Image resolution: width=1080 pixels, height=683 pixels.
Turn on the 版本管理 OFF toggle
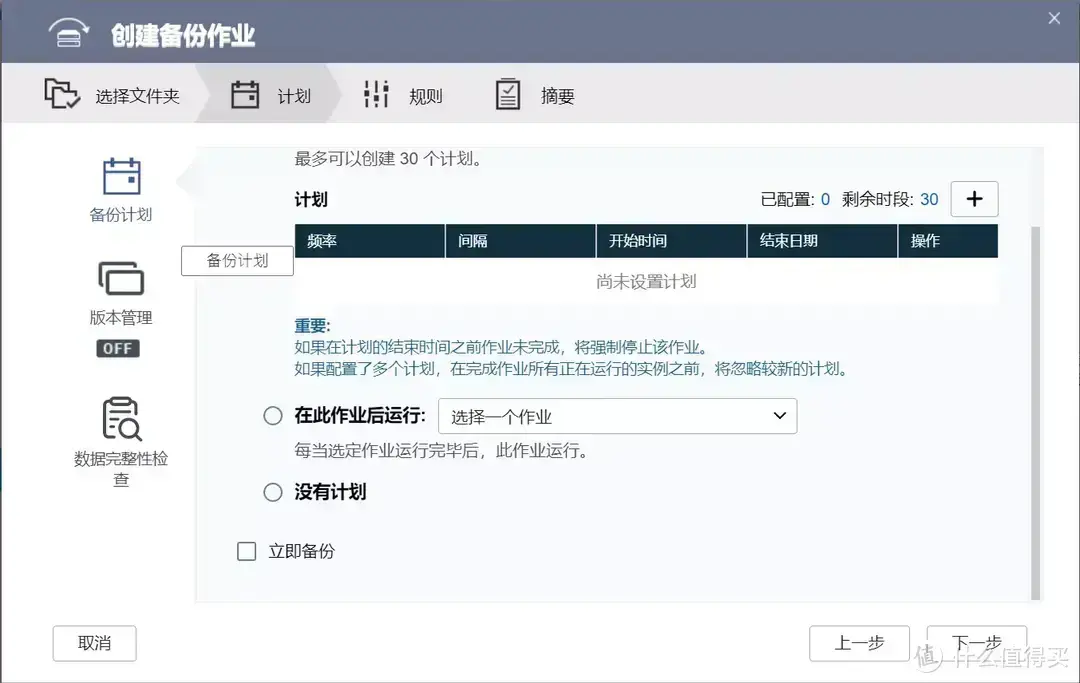pyautogui.click(x=118, y=348)
